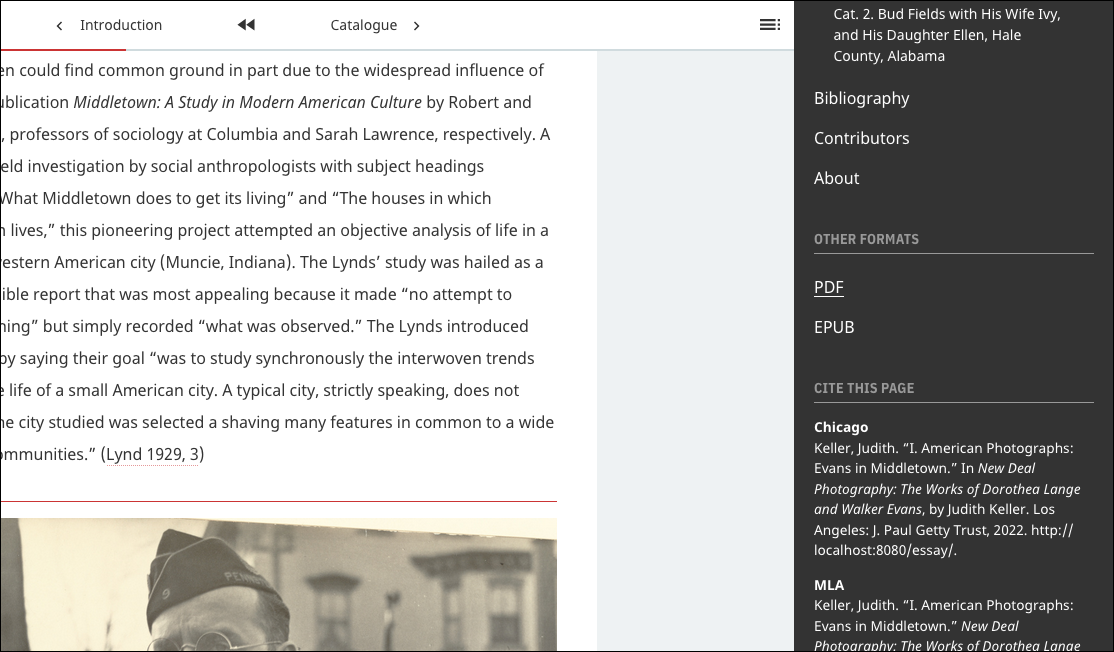Click the double-arrow rewind icon in toolbar
Viewport: 1114px width, 652px height.
pos(246,24)
